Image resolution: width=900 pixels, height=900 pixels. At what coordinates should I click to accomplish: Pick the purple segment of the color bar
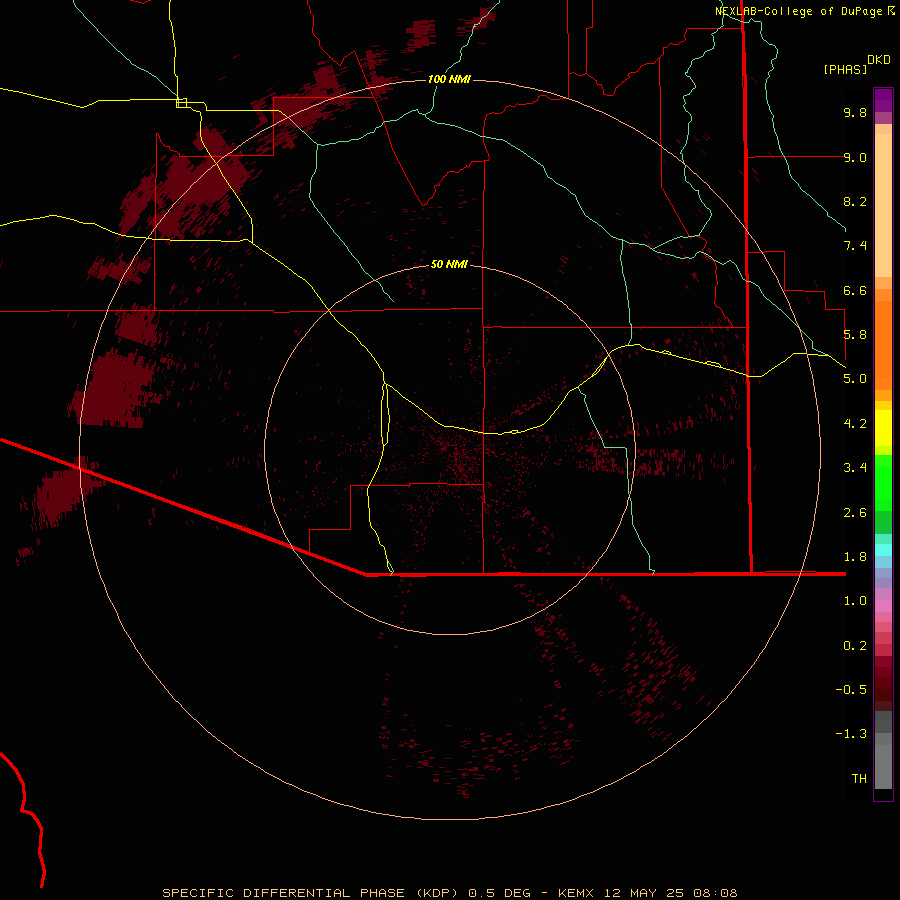(x=883, y=100)
